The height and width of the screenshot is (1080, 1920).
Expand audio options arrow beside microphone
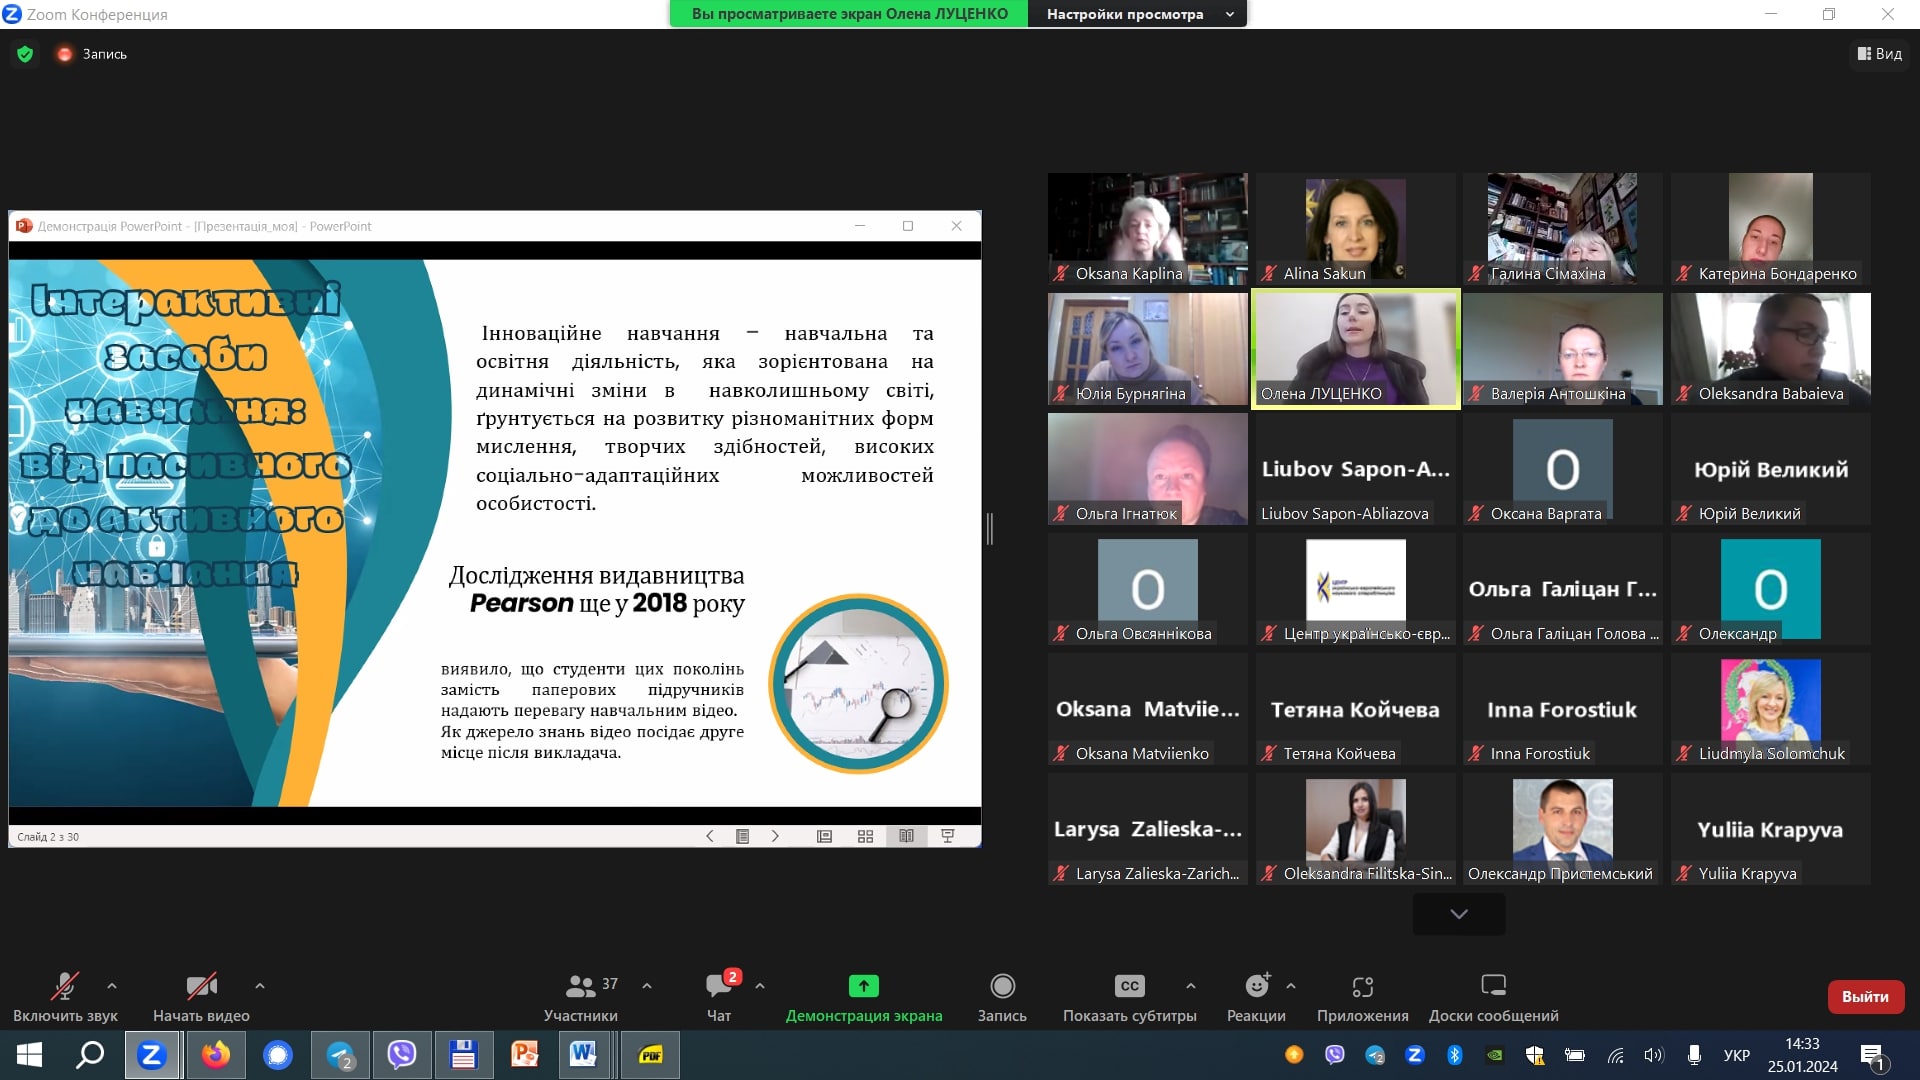coord(112,986)
